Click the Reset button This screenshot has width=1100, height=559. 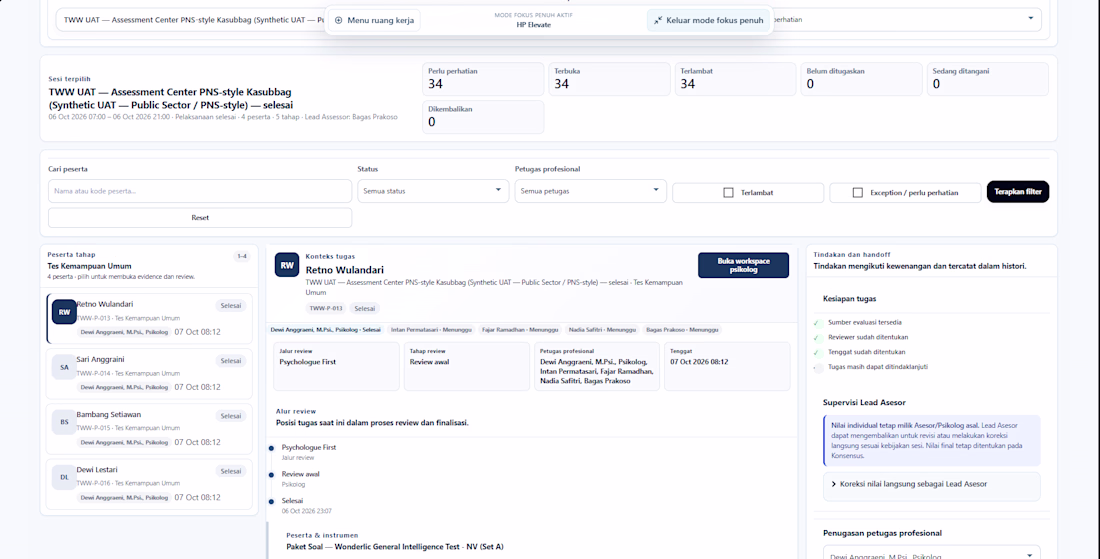pyautogui.click(x=200, y=217)
